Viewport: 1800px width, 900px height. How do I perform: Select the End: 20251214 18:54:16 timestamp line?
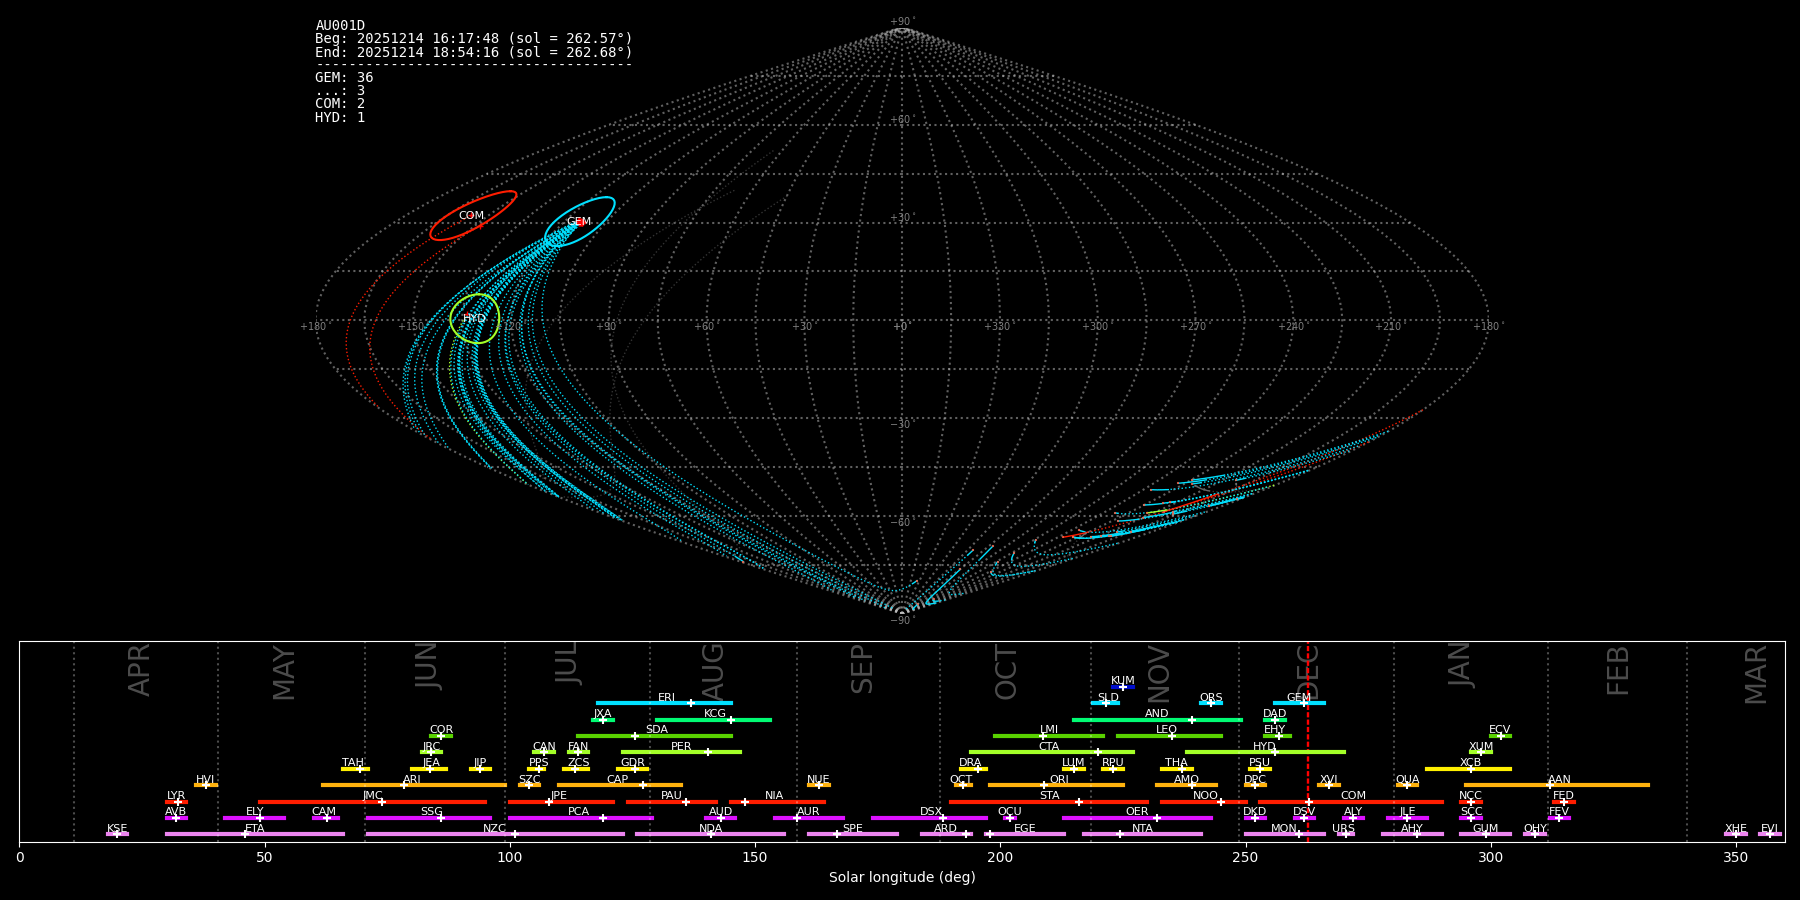(474, 52)
